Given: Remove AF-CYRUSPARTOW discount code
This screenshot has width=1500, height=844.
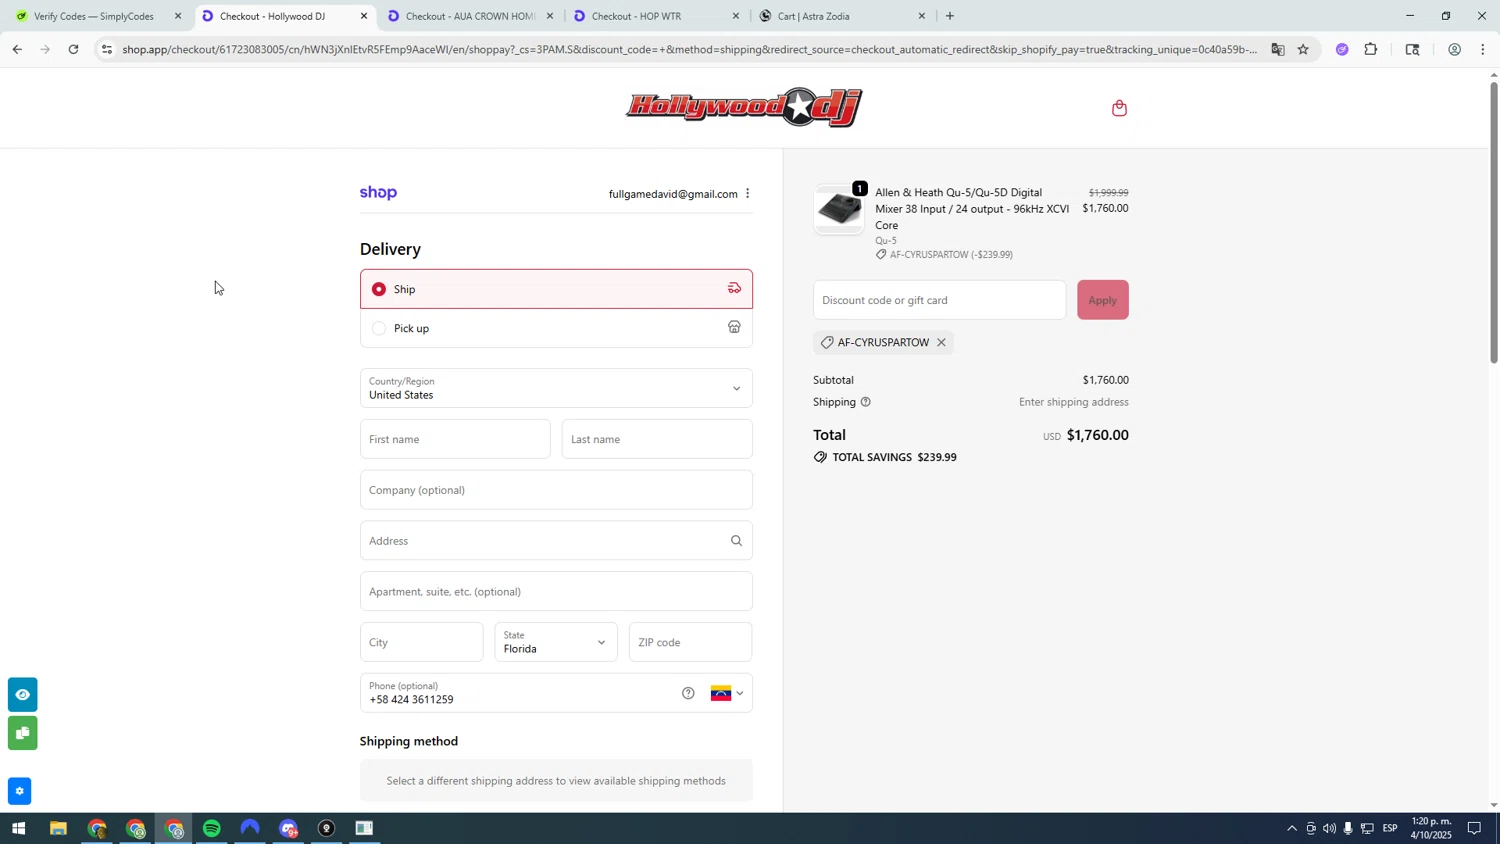Looking at the screenshot, I should point(941,343).
